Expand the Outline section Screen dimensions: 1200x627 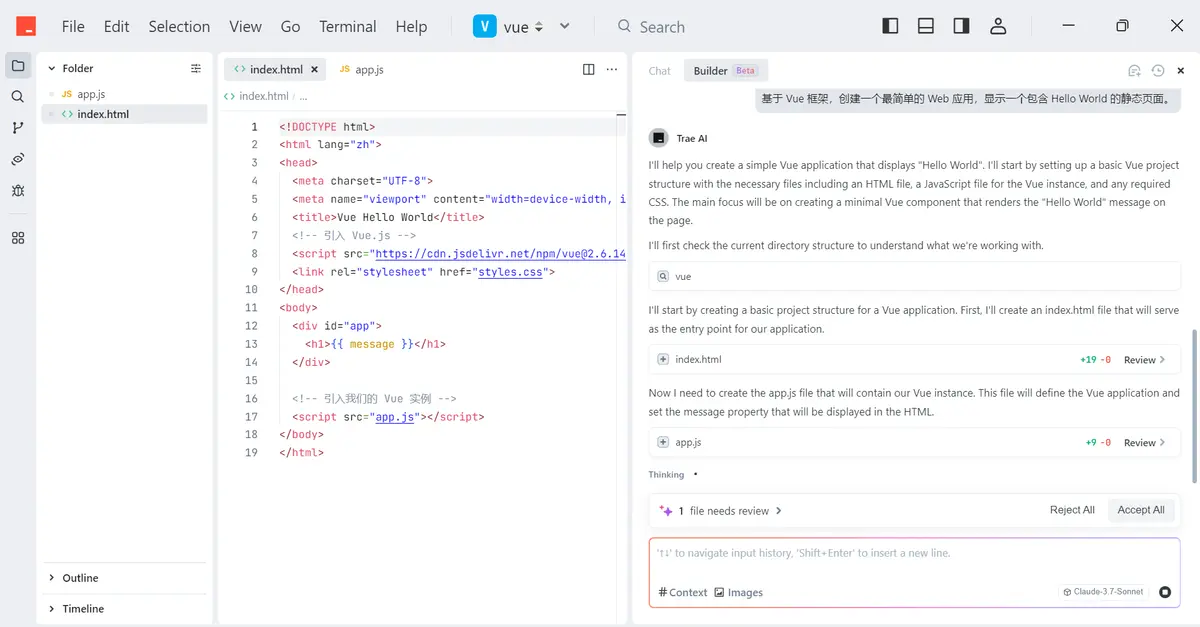pyautogui.click(x=125, y=578)
